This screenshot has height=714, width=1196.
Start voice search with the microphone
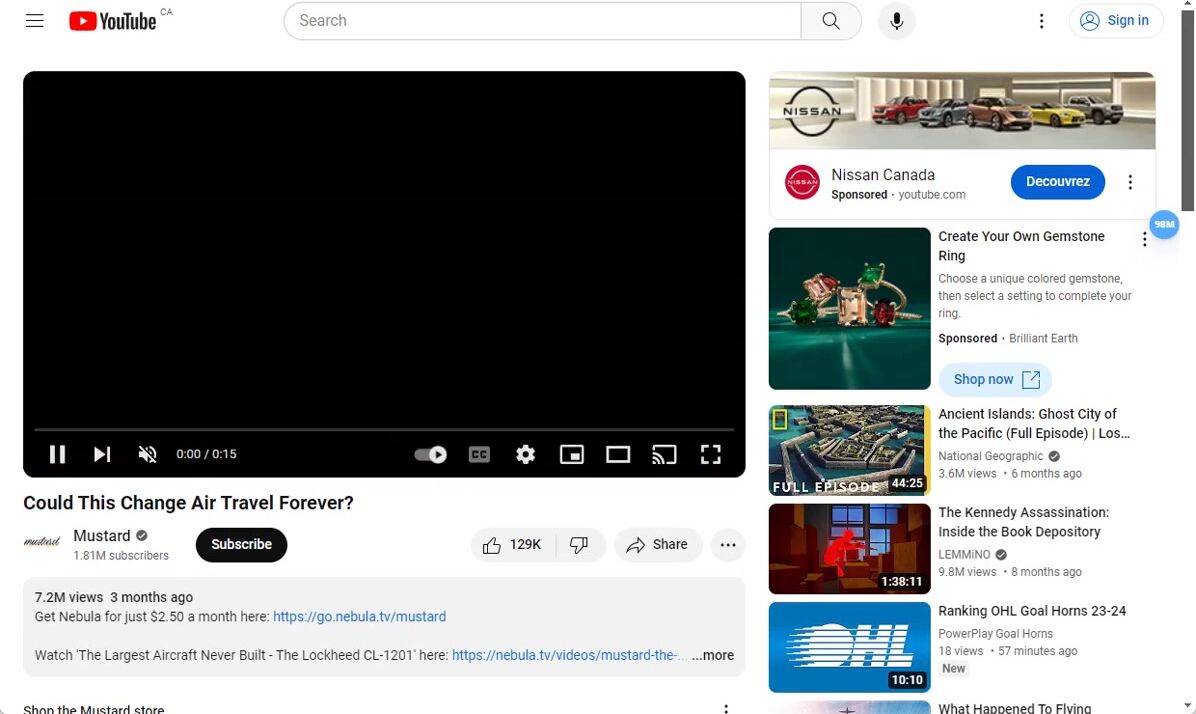coord(896,21)
